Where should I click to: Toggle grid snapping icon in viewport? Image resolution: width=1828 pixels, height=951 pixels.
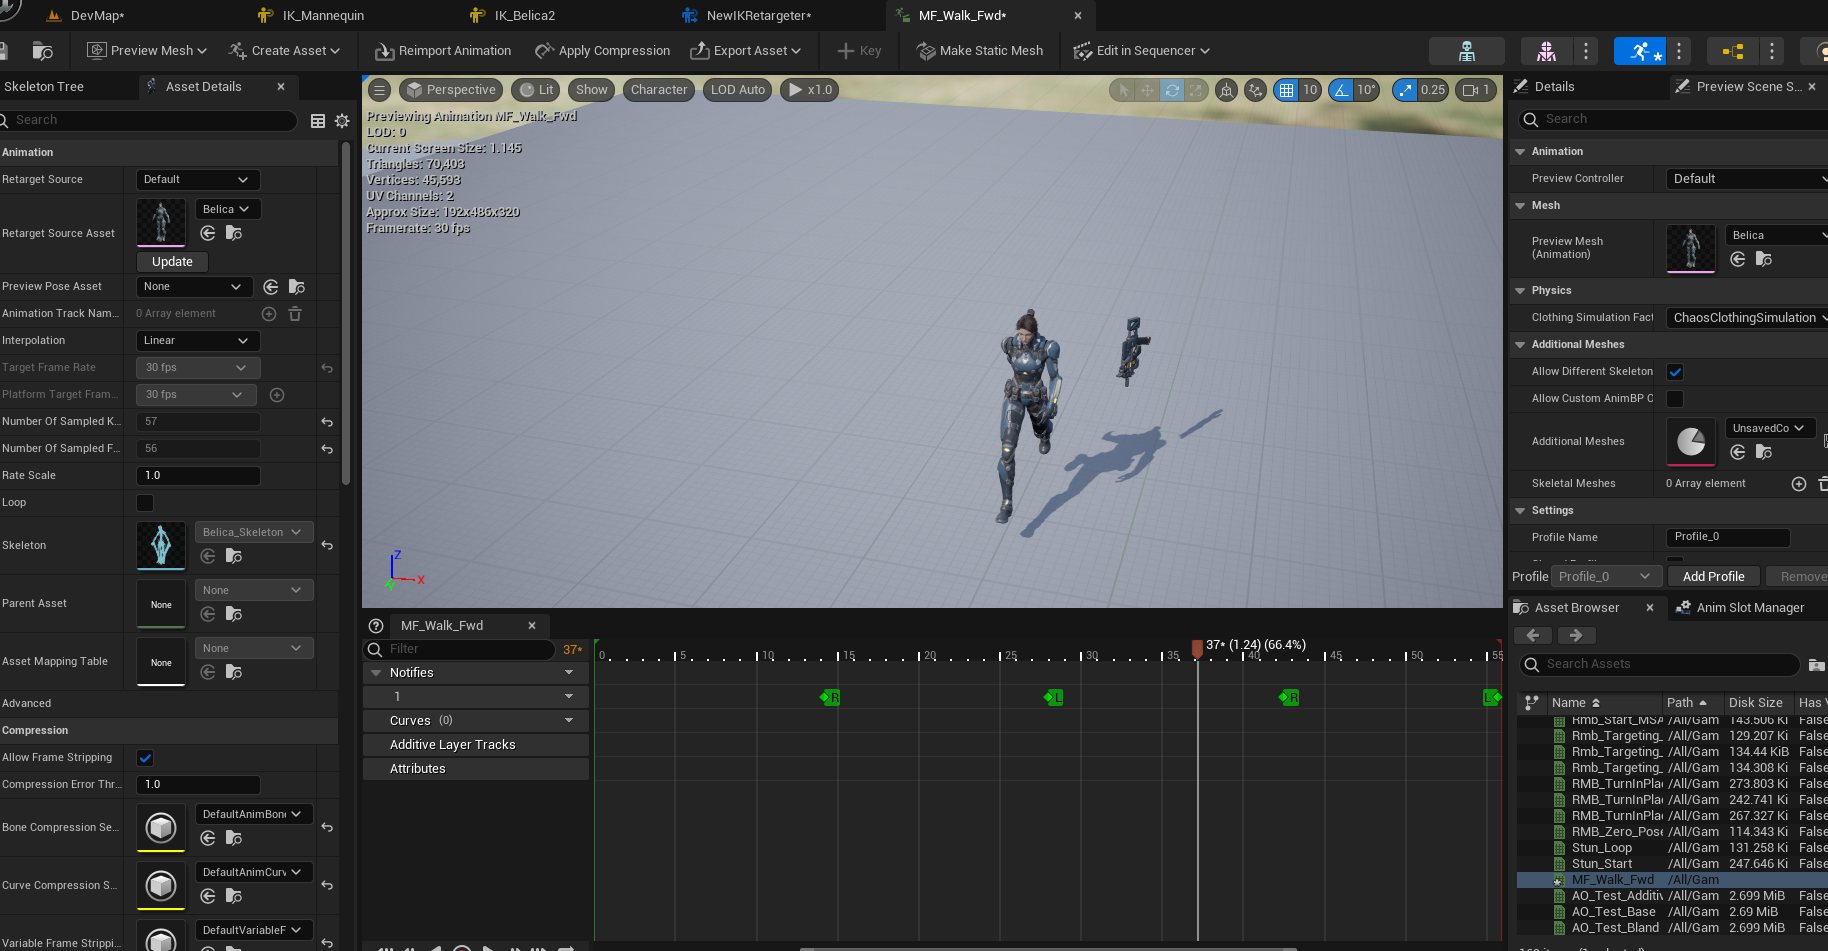(1286, 90)
